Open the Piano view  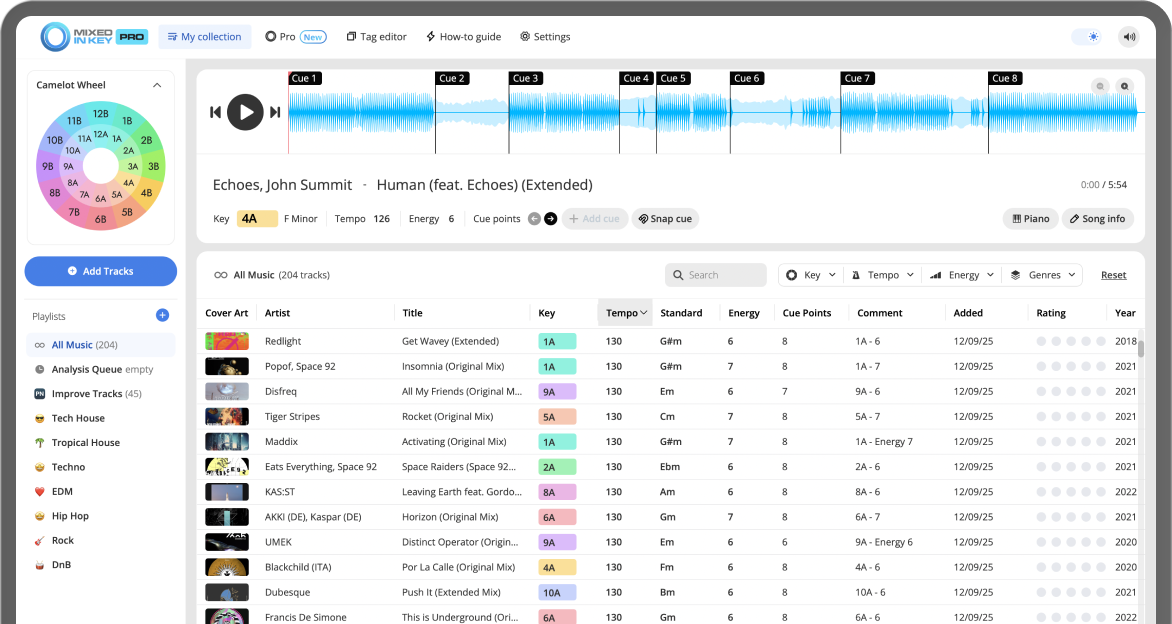pyautogui.click(x=1031, y=219)
